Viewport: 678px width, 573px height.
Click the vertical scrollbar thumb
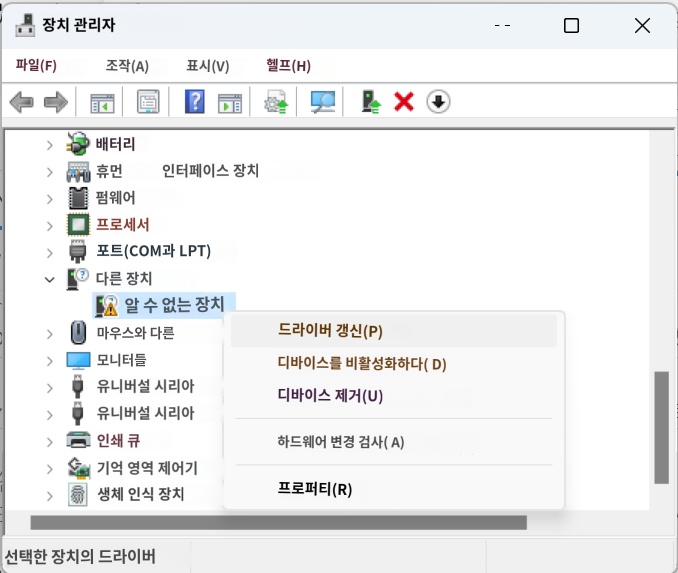(x=662, y=427)
